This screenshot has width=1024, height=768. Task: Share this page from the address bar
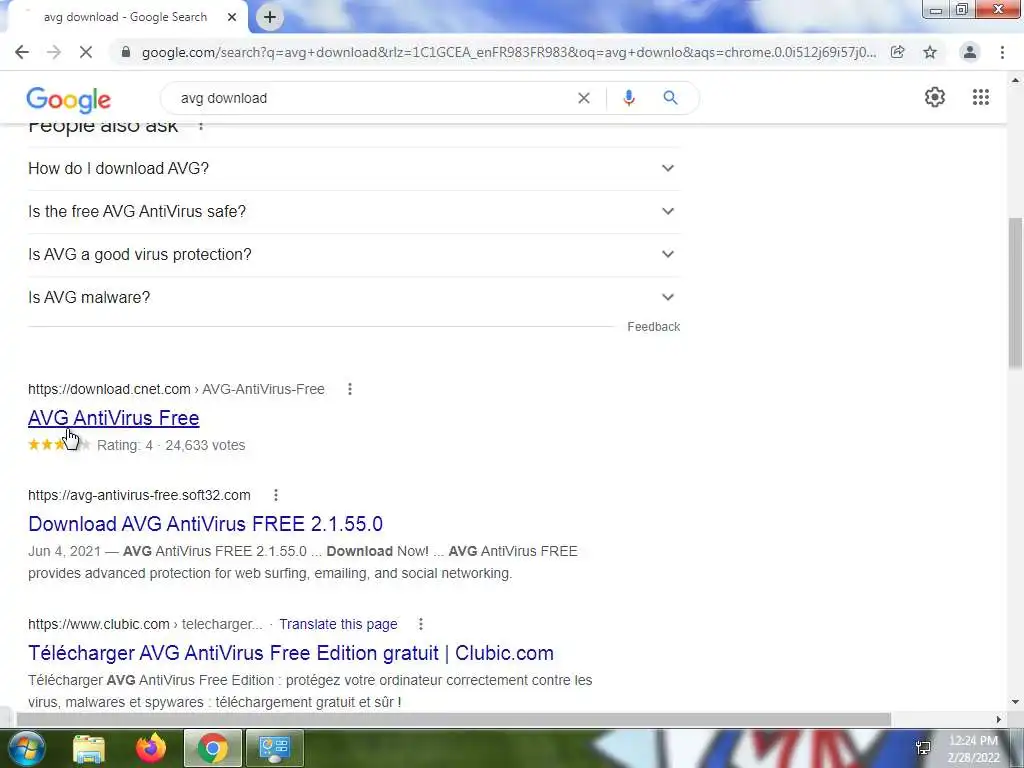click(x=898, y=52)
